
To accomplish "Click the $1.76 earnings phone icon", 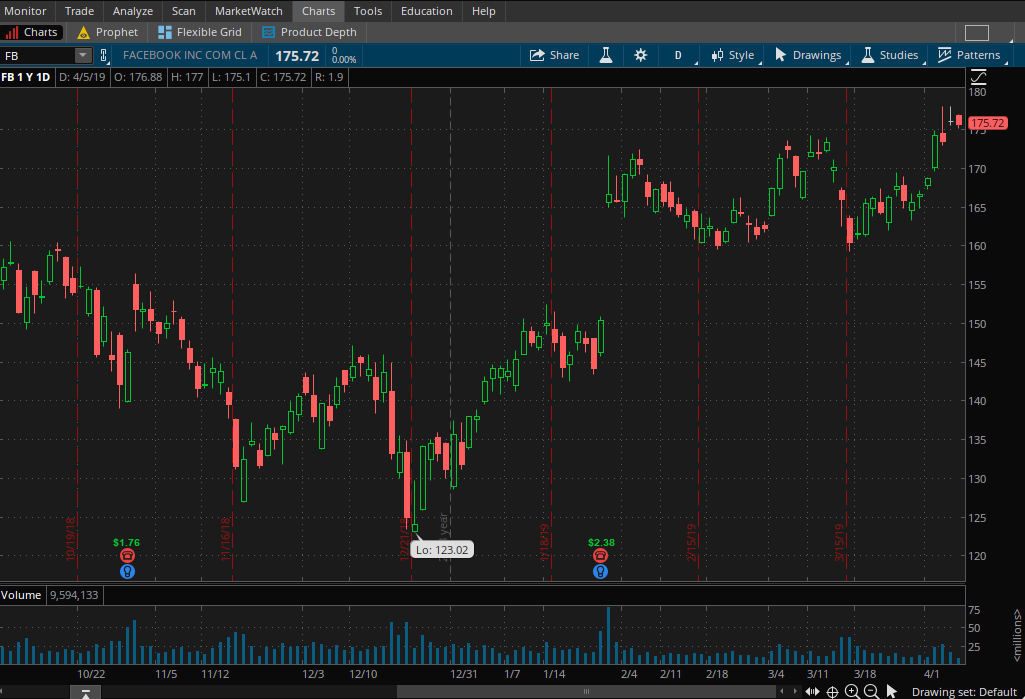I will [127, 556].
